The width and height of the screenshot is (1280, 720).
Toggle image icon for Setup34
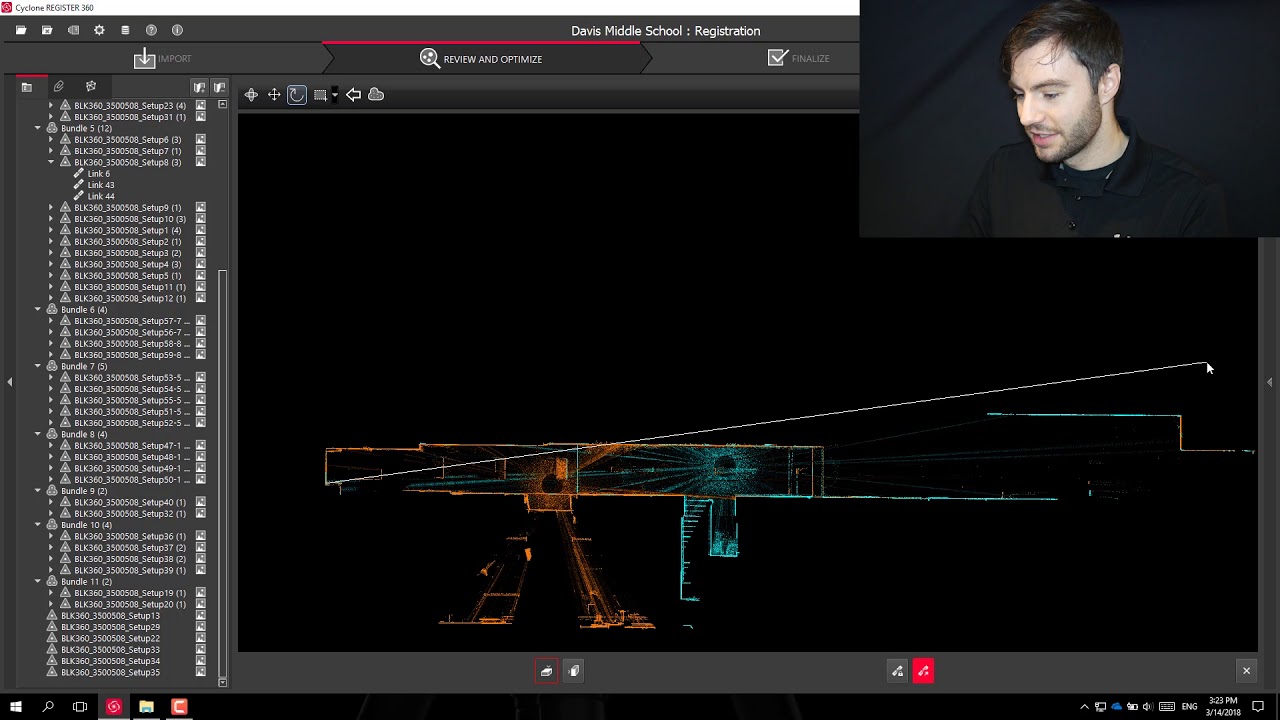pyautogui.click(x=201, y=661)
